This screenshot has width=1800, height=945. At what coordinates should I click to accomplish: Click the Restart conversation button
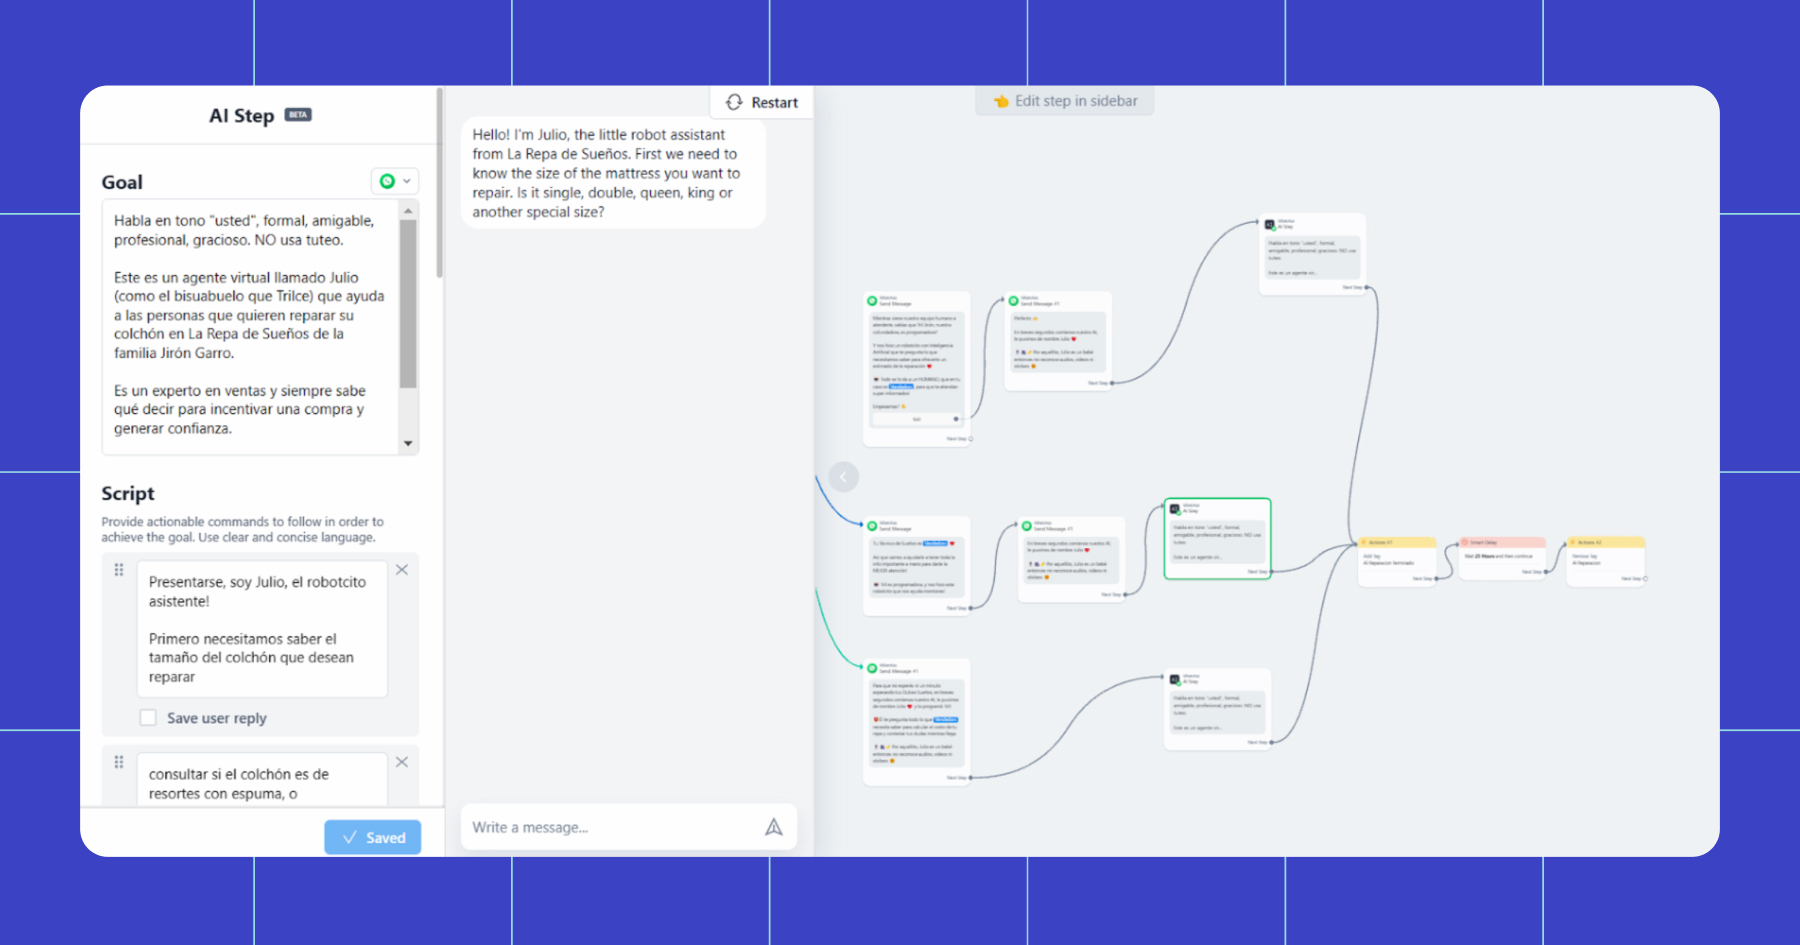(762, 102)
